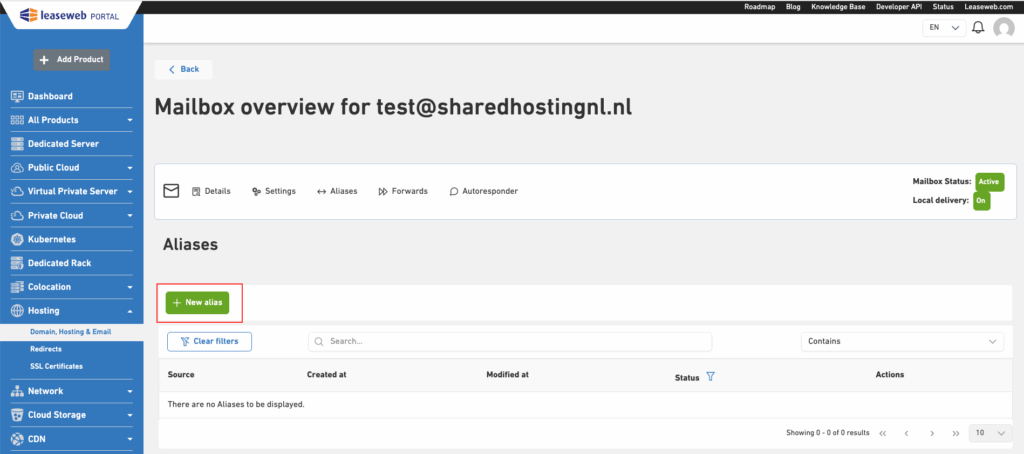Viewport: 1024px width, 454px height.
Task: Click the Hosting globe icon
Action: (x=18, y=311)
